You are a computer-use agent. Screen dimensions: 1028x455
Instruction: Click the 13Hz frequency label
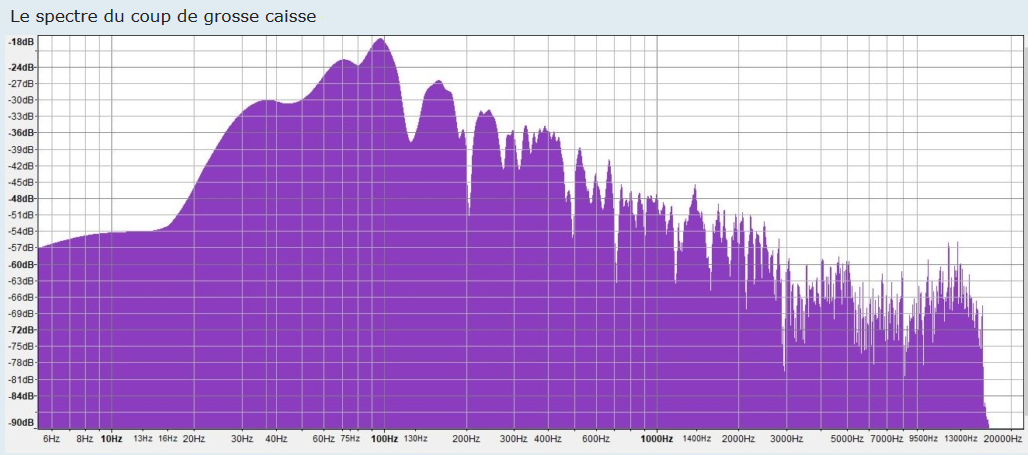[x=143, y=438]
